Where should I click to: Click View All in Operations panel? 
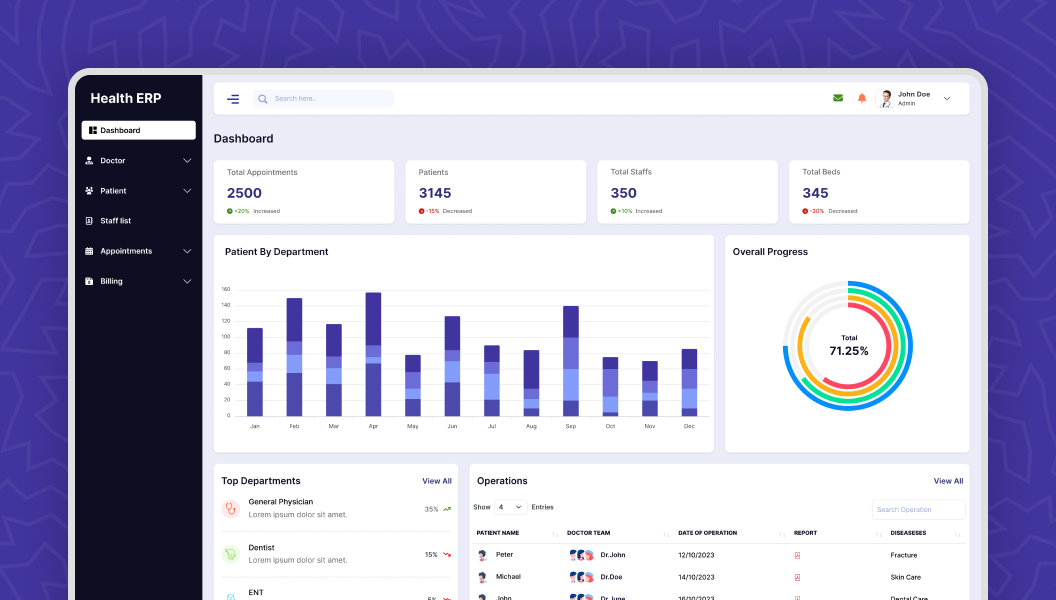pyautogui.click(x=948, y=481)
